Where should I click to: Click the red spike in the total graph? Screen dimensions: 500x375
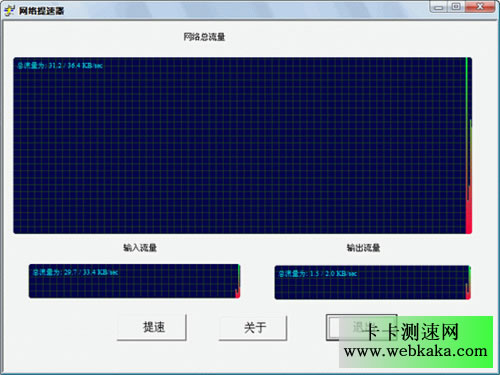pos(469,213)
